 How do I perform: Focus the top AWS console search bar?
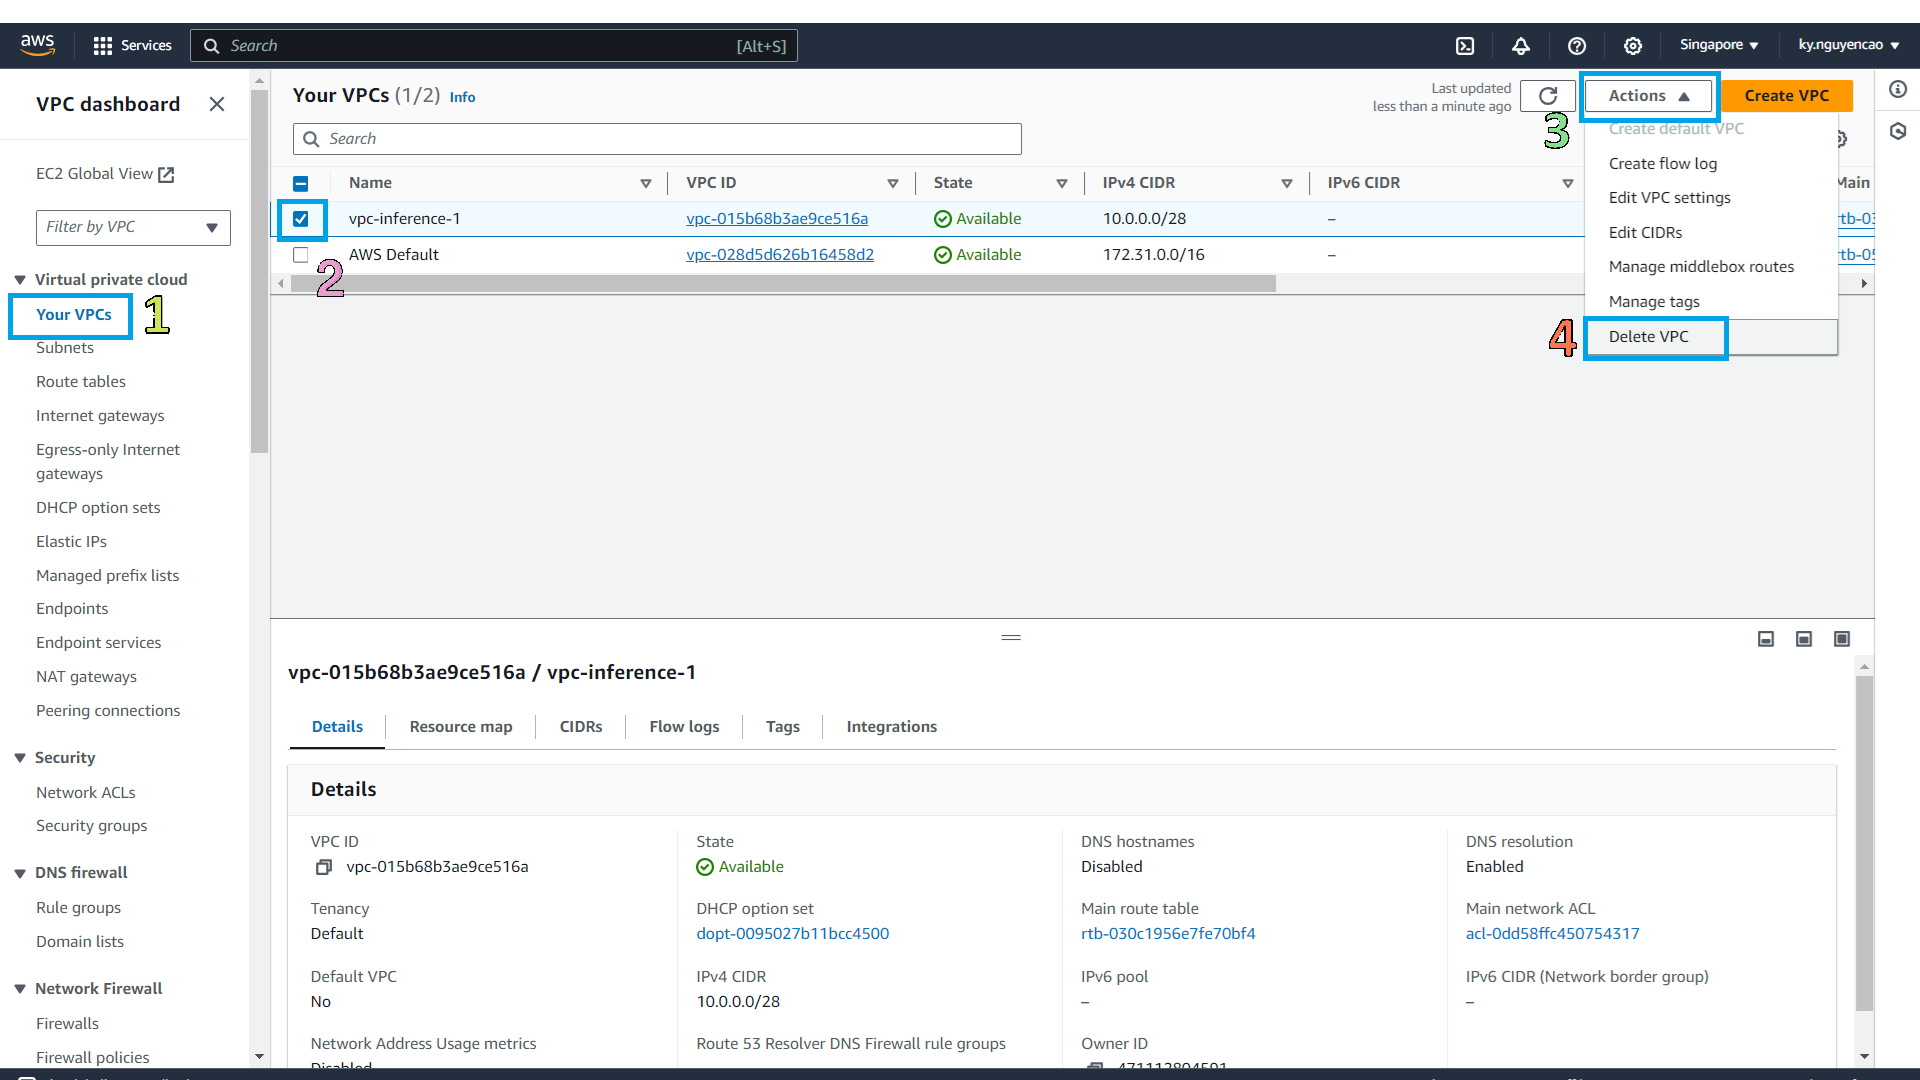[494, 46]
